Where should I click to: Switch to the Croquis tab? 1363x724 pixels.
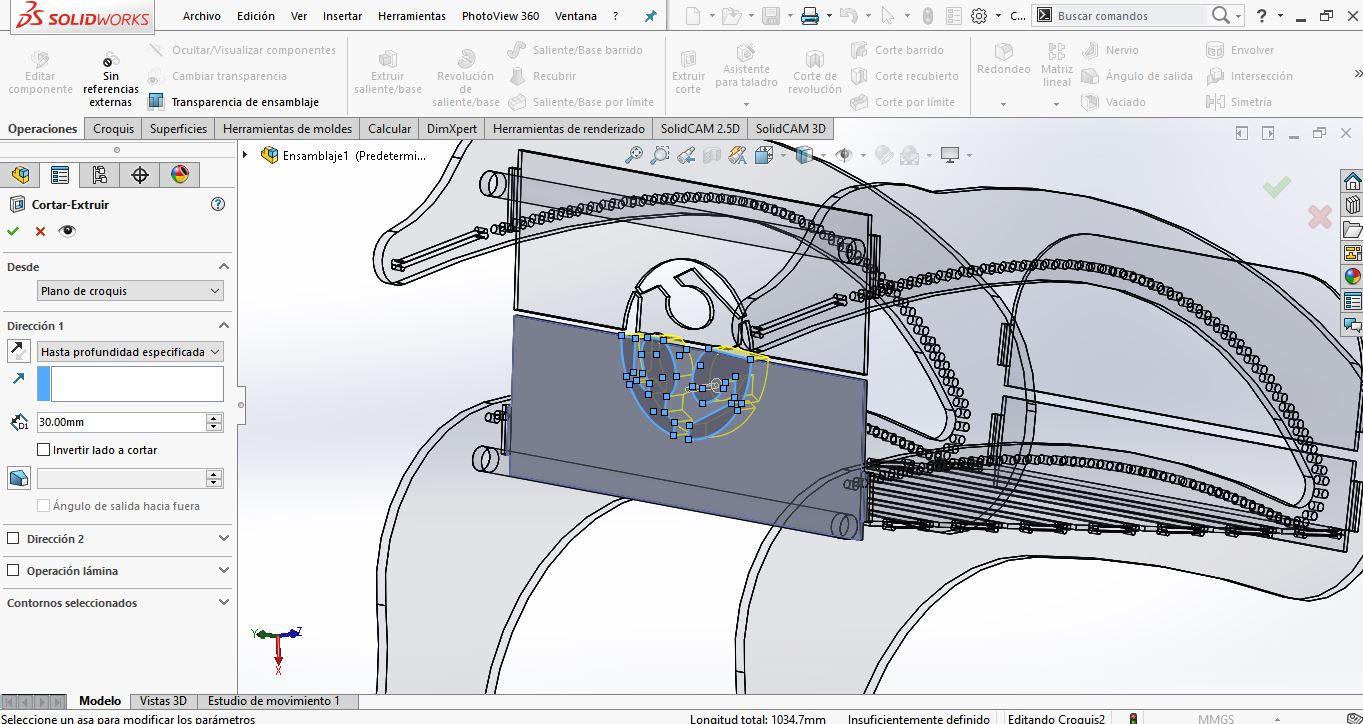click(x=113, y=129)
